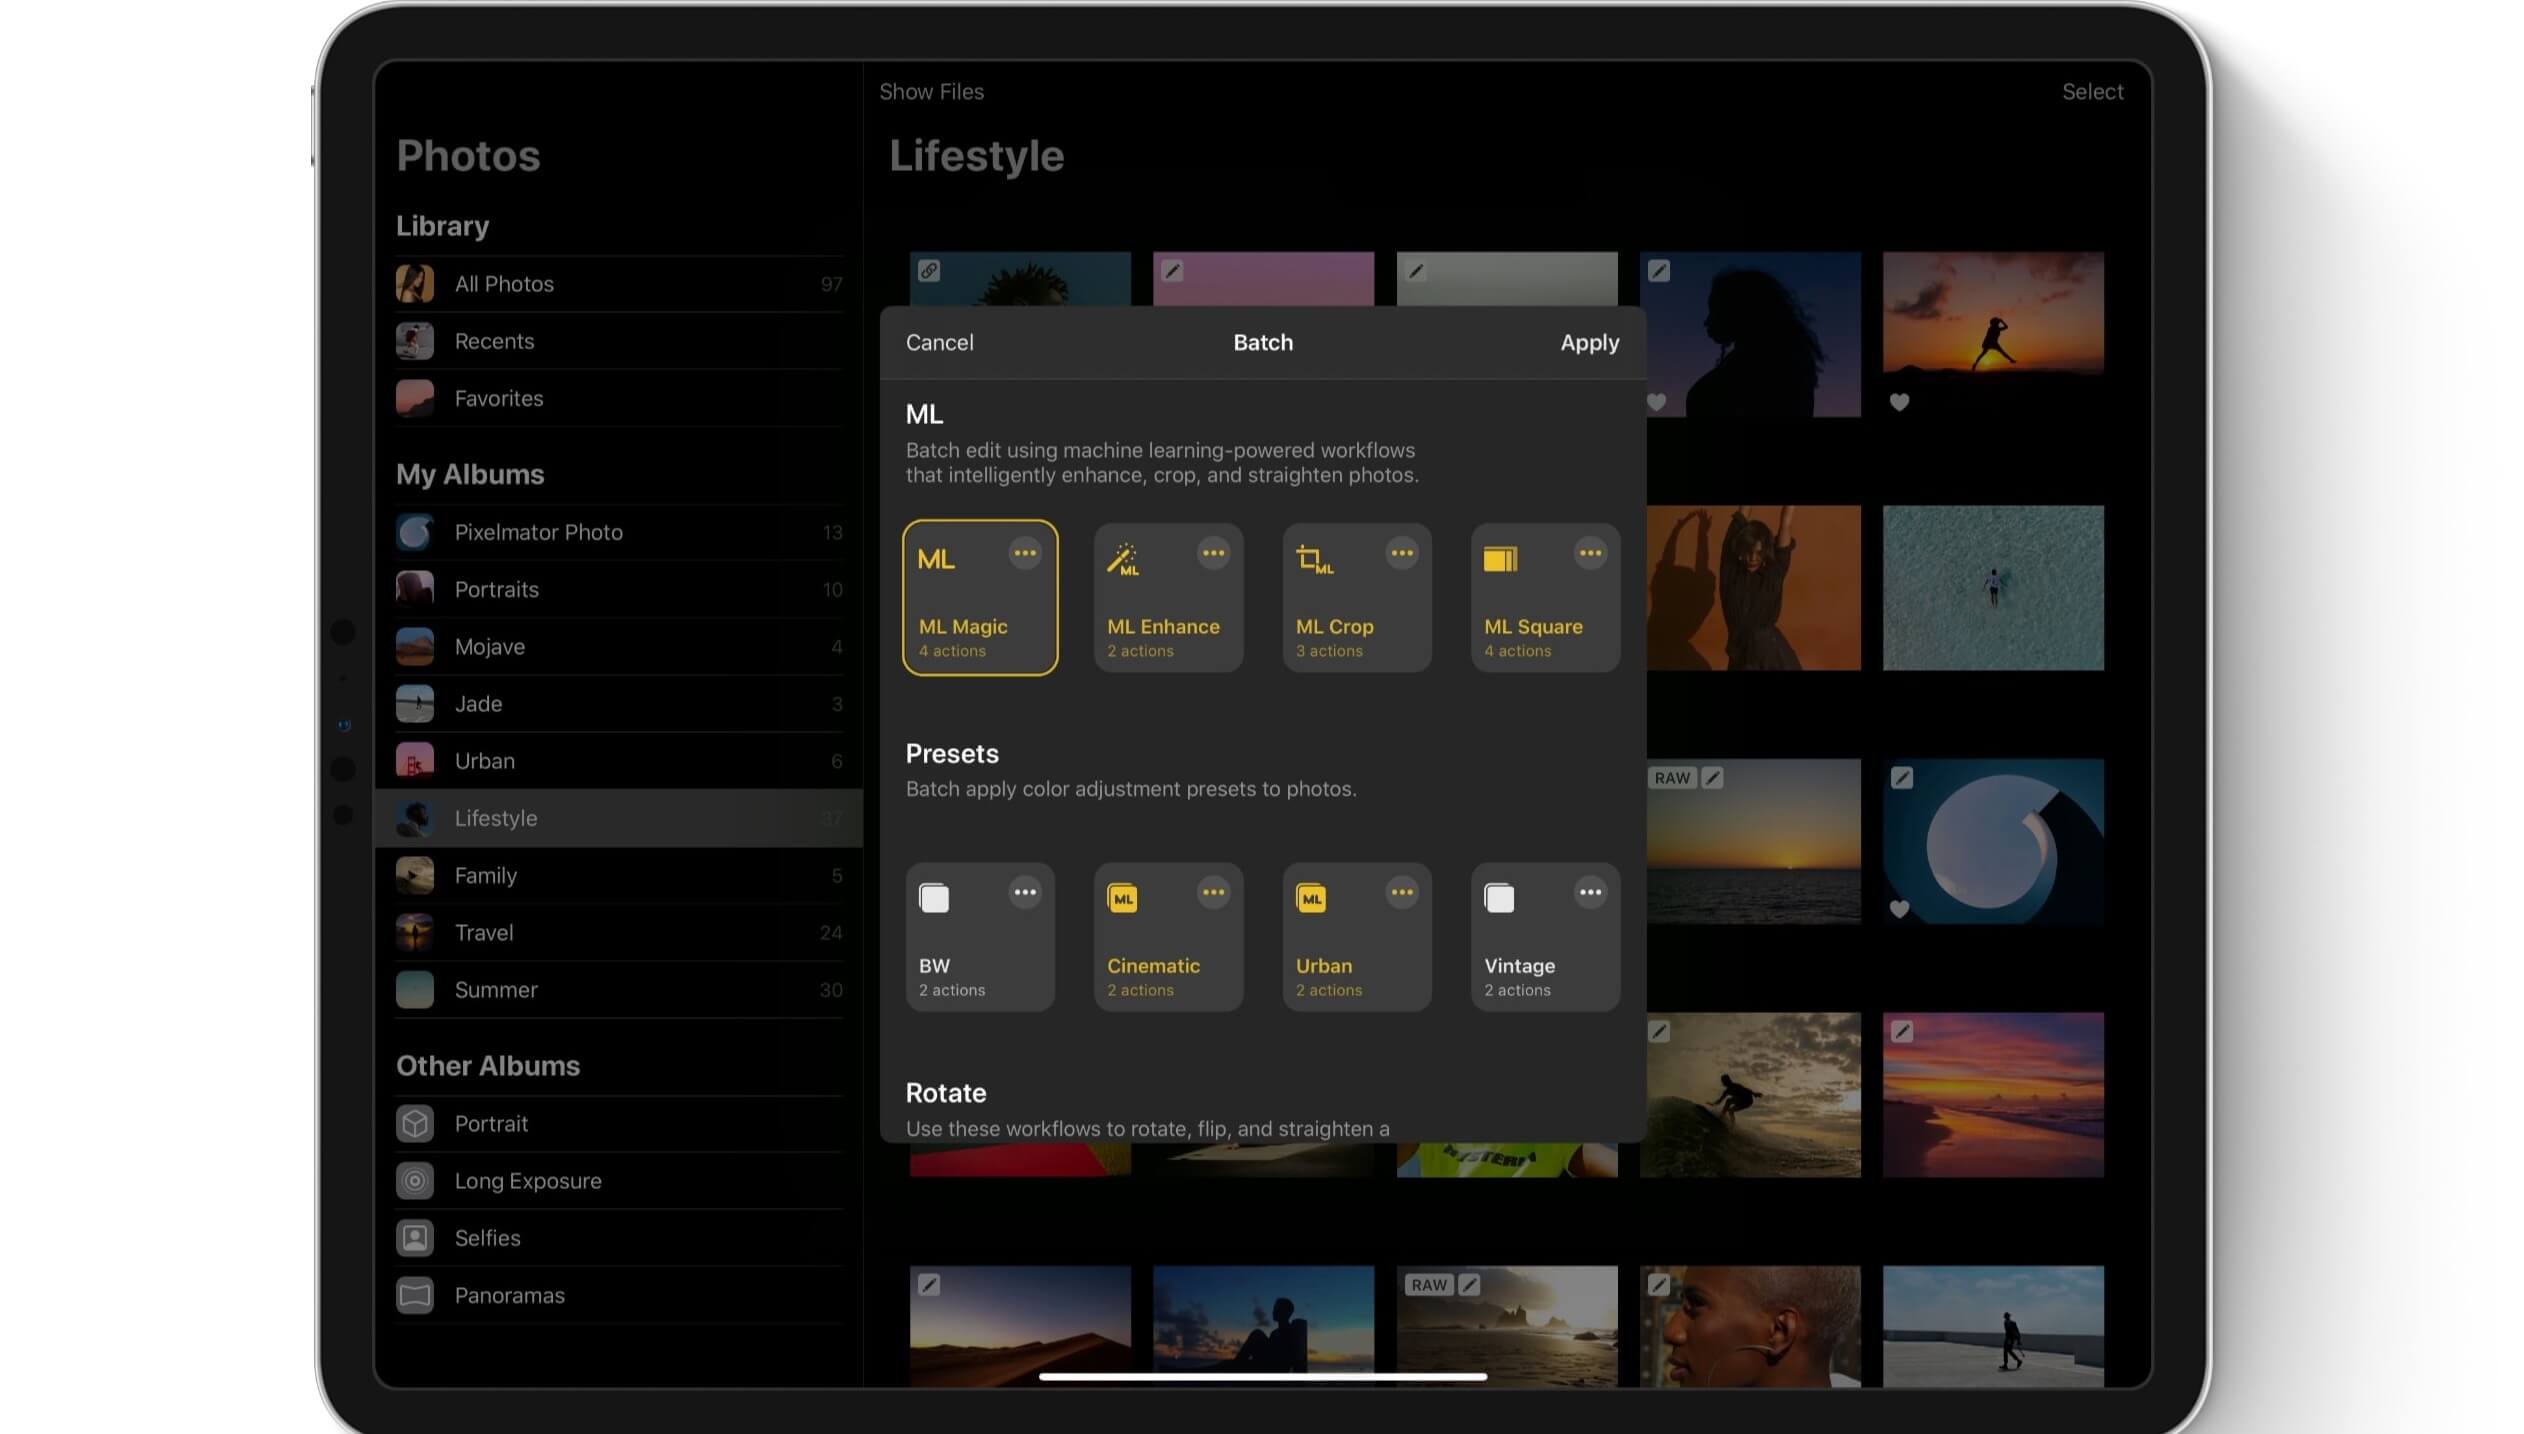
Task: Open options for ML Magic workflow
Action: [1024, 553]
